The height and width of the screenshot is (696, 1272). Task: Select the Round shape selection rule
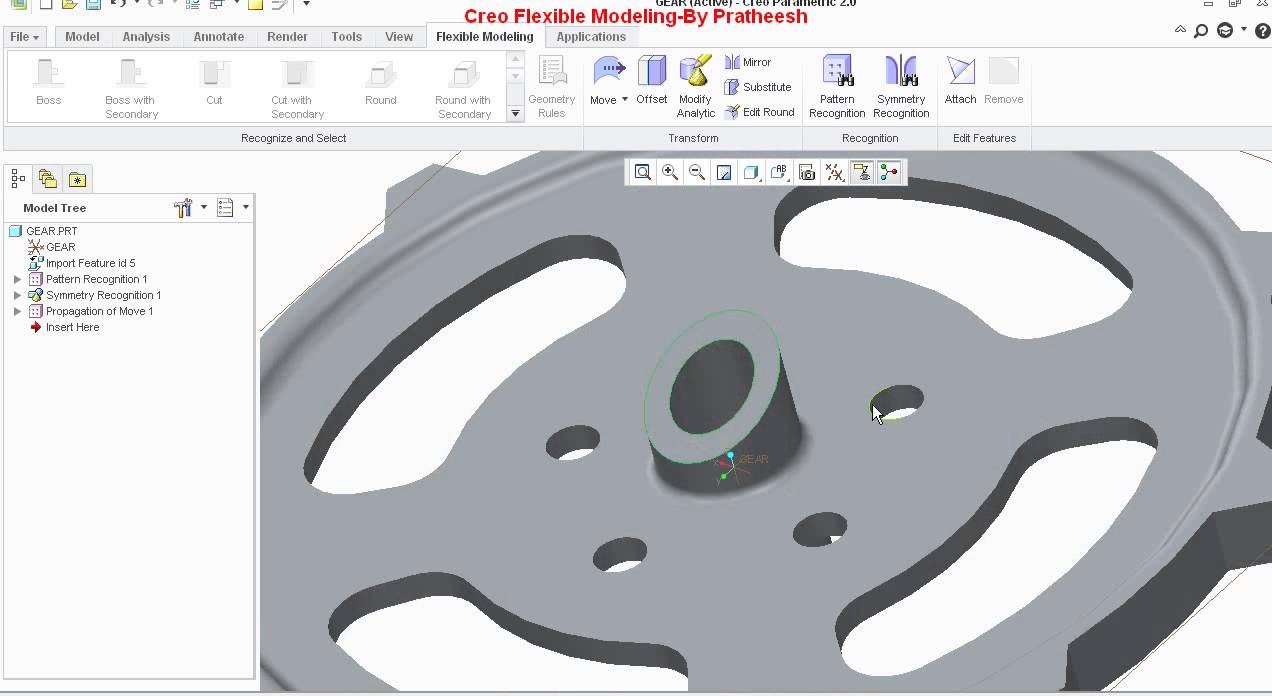[380, 82]
